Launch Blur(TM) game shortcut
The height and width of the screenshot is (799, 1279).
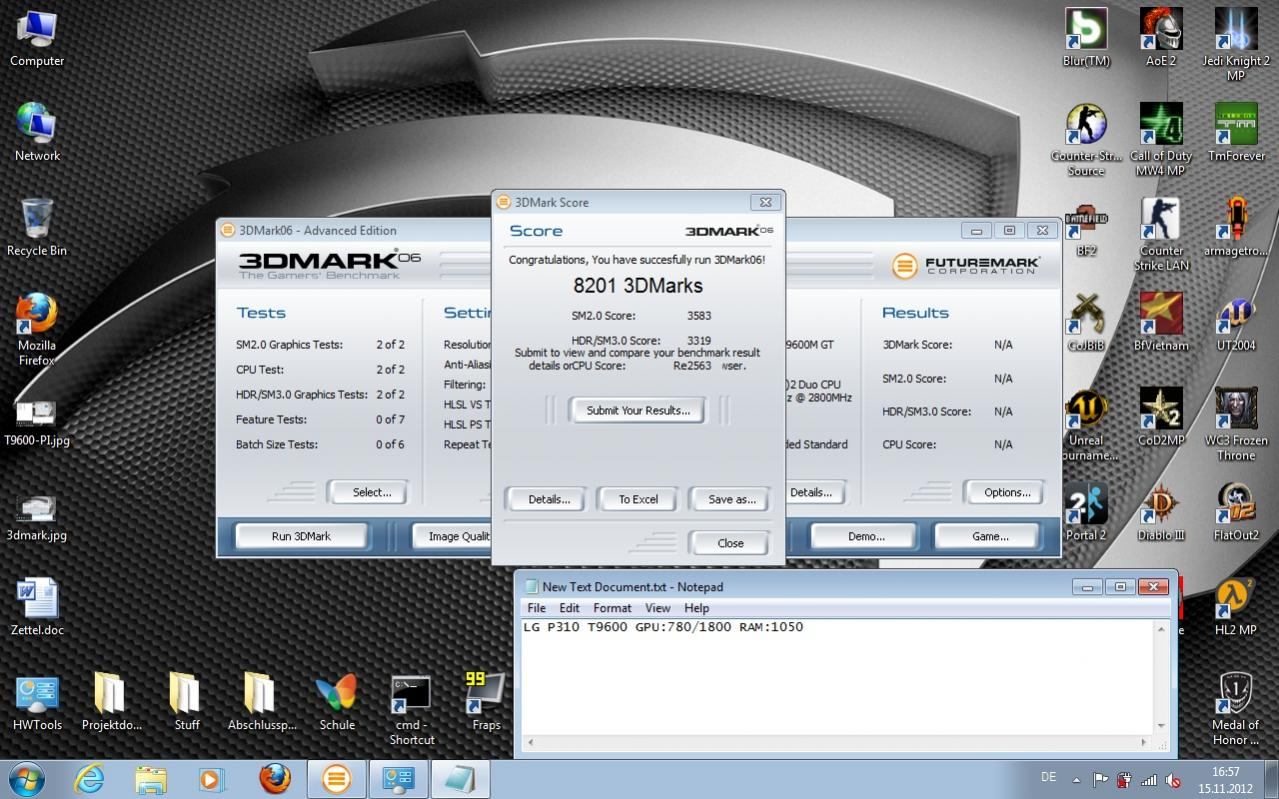point(1086,38)
